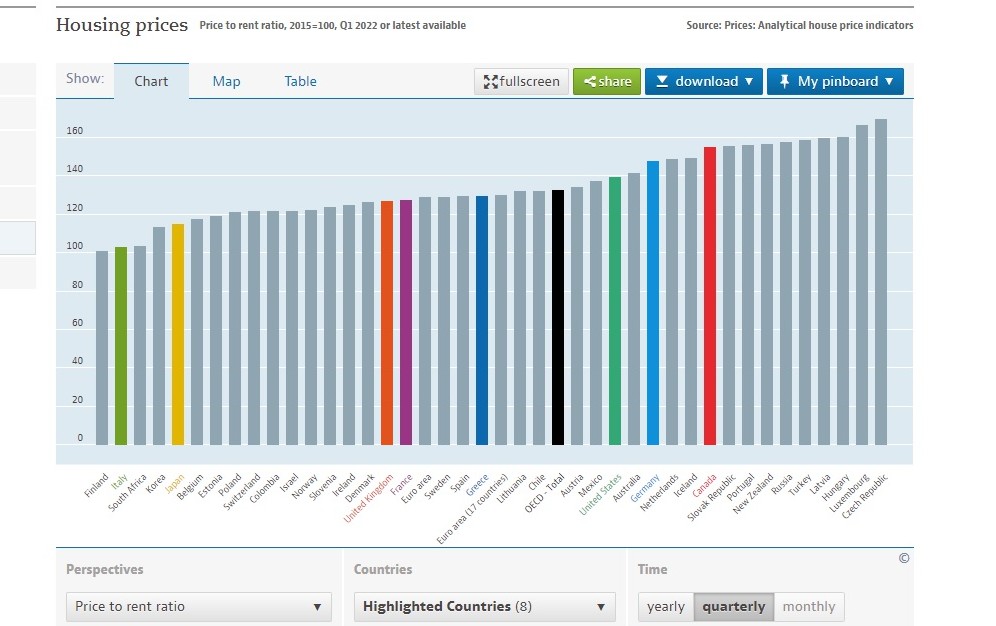The width and height of the screenshot is (996, 626).
Task: Select monthly time frequency
Action: click(x=808, y=606)
